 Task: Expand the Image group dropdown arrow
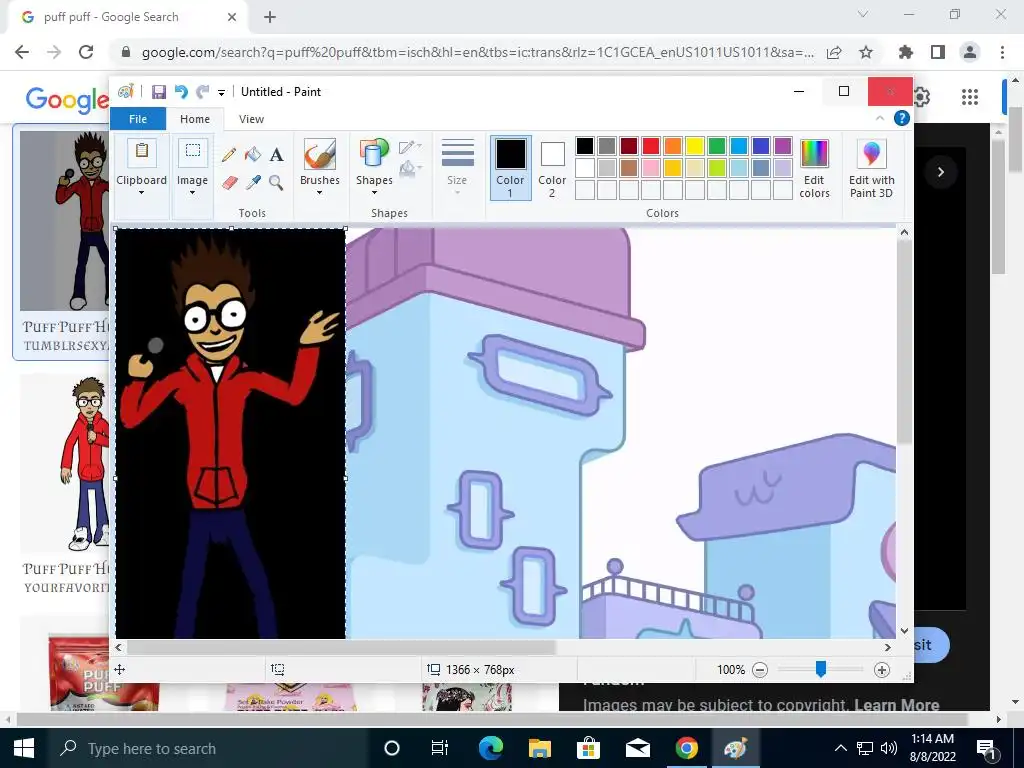point(193,193)
